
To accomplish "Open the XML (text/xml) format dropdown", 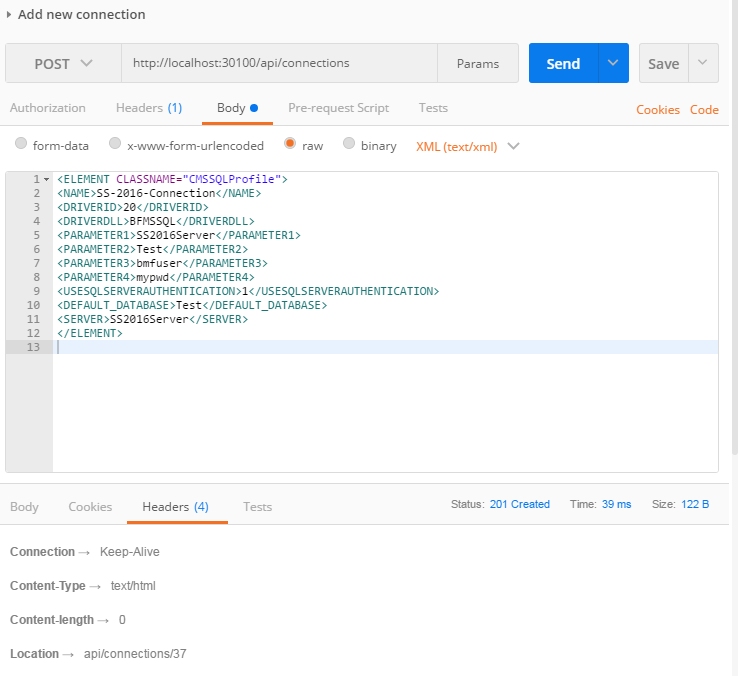I will (x=468, y=147).
